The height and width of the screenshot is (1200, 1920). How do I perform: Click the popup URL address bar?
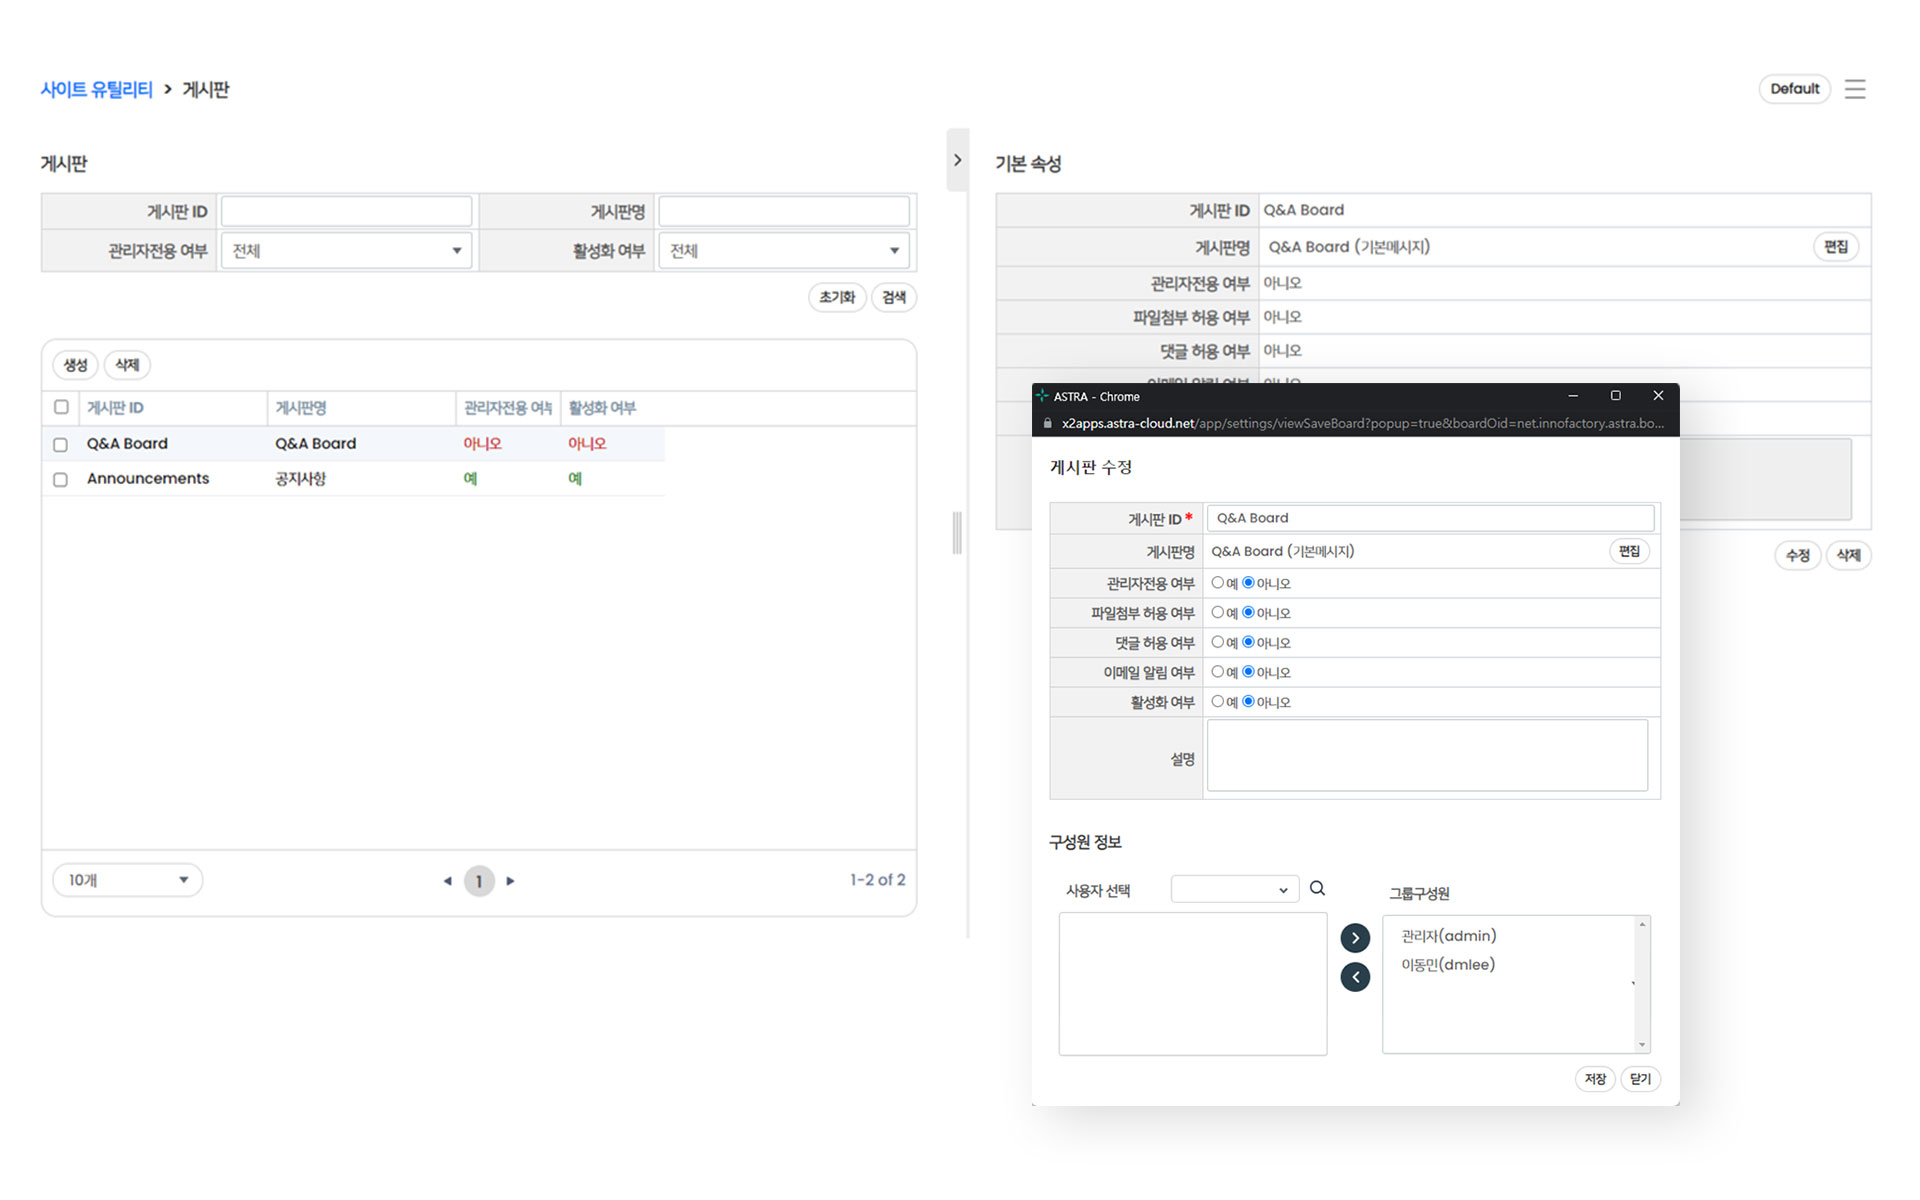[1362, 423]
